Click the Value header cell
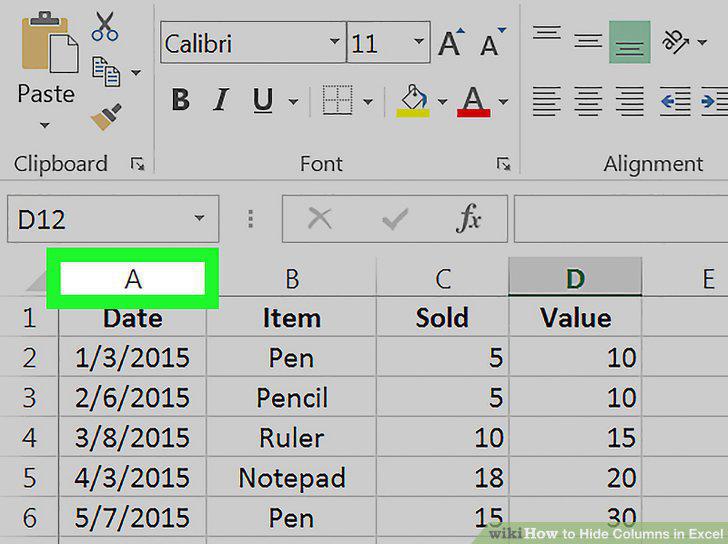Image resolution: width=728 pixels, height=544 pixels. point(575,318)
